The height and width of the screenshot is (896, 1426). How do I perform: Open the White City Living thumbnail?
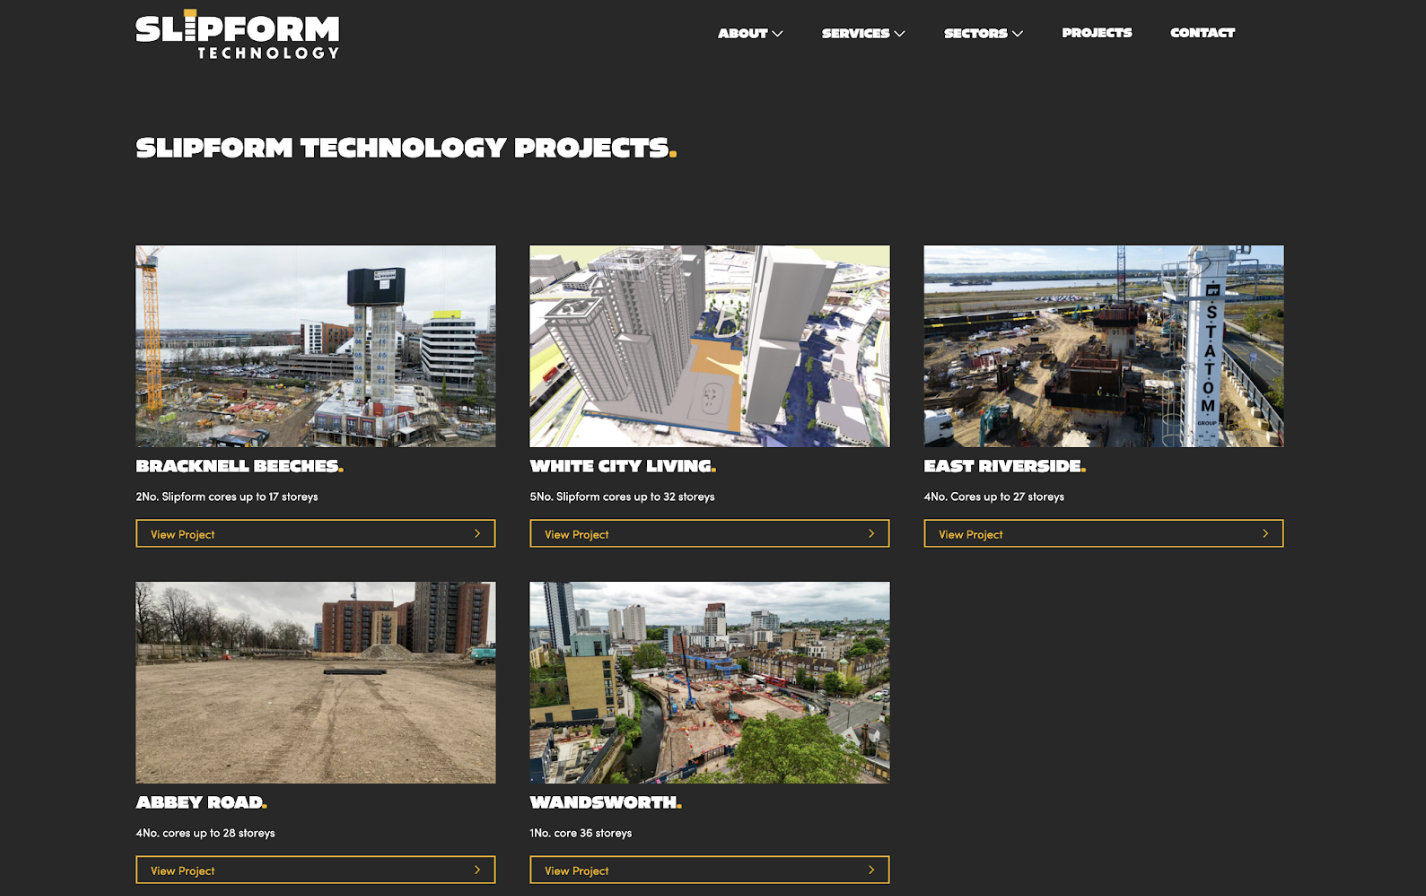click(710, 346)
